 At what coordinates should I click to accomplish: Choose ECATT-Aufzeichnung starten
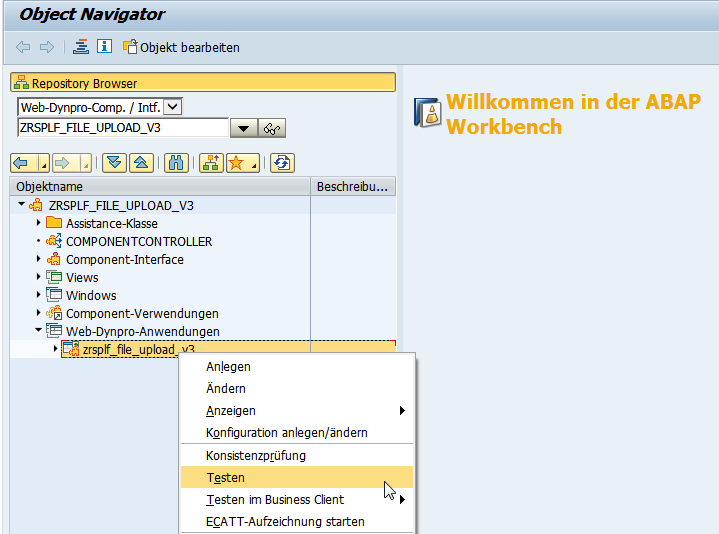pos(297,522)
